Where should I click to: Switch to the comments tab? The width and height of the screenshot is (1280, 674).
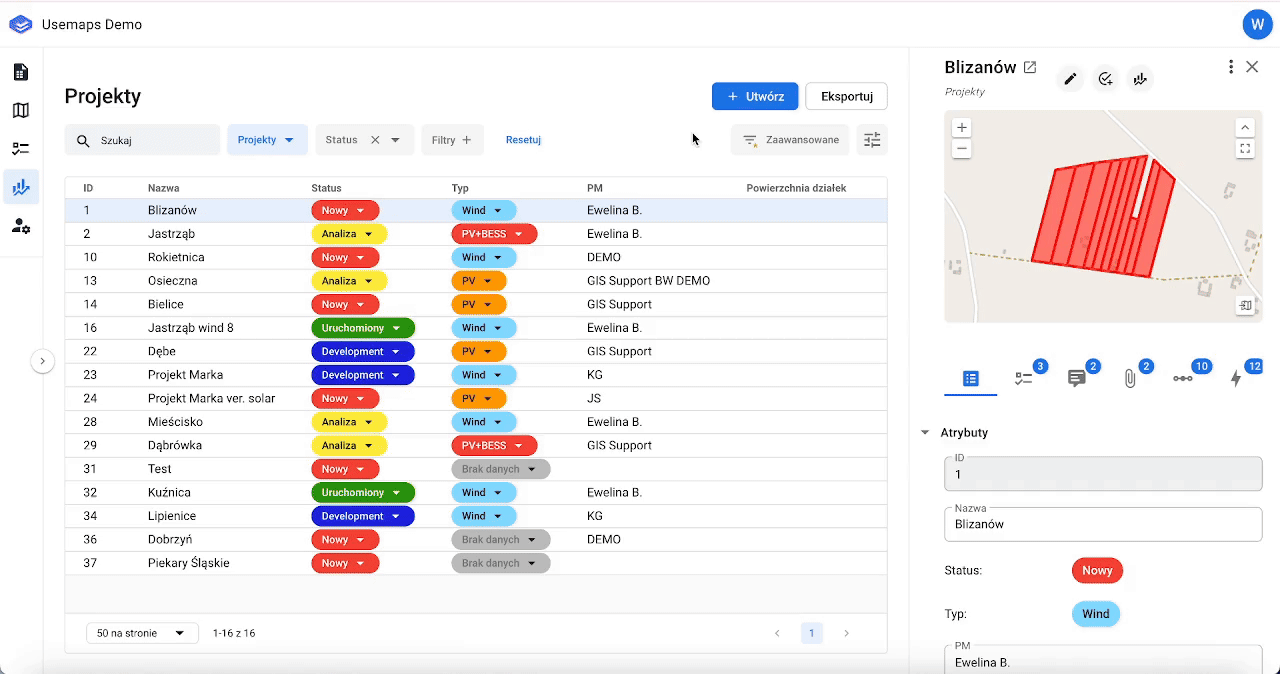click(x=1076, y=379)
